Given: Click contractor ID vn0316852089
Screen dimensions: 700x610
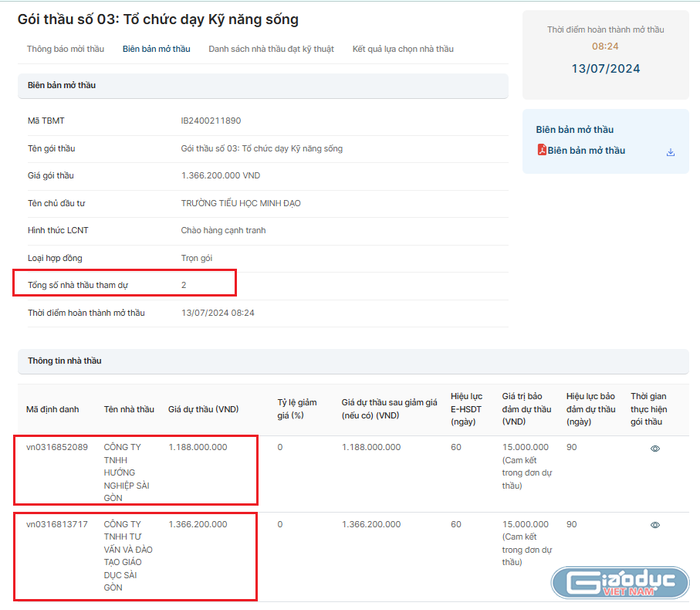Looking at the screenshot, I should (x=57, y=447).
